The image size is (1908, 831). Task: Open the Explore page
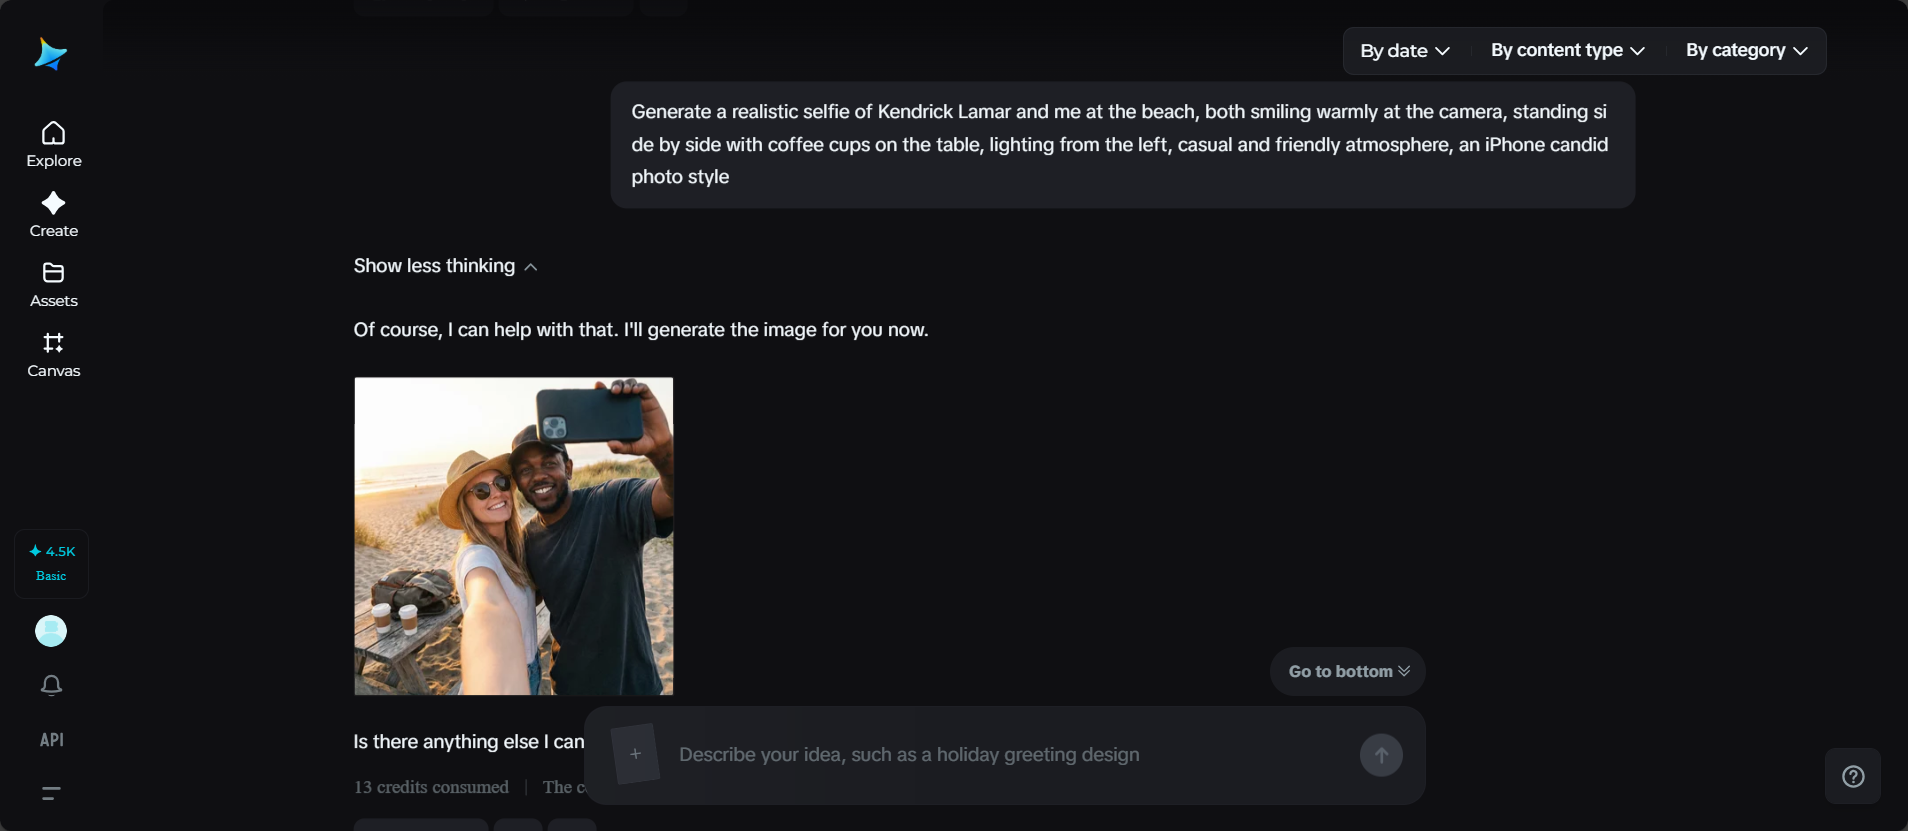pos(54,145)
